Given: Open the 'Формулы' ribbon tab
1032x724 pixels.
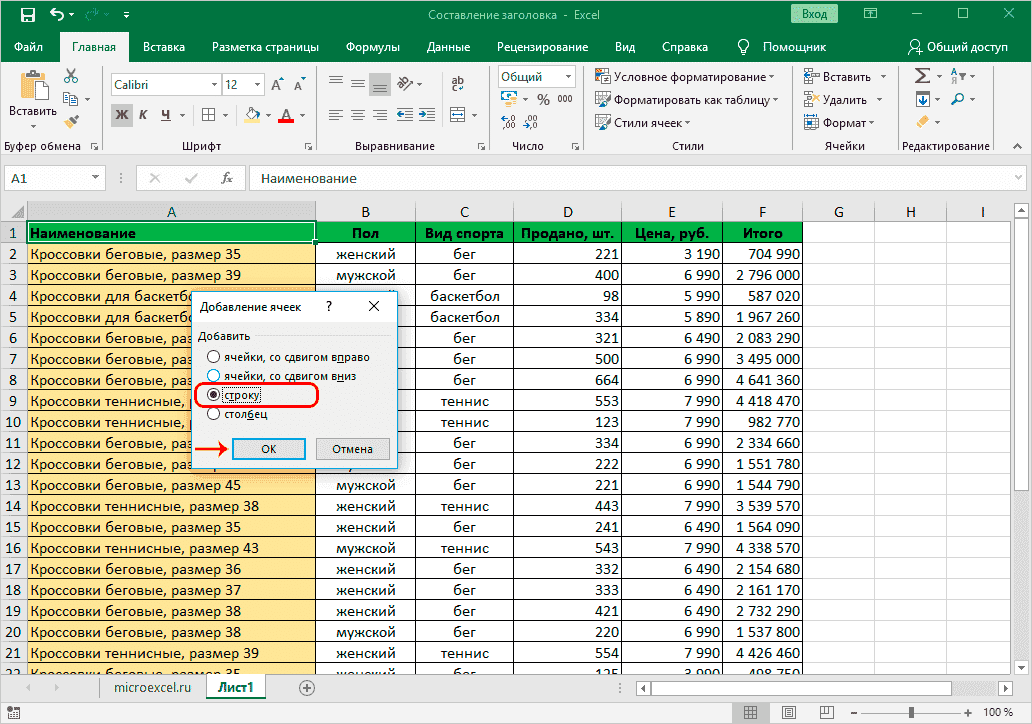Looking at the screenshot, I should tap(372, 47).
